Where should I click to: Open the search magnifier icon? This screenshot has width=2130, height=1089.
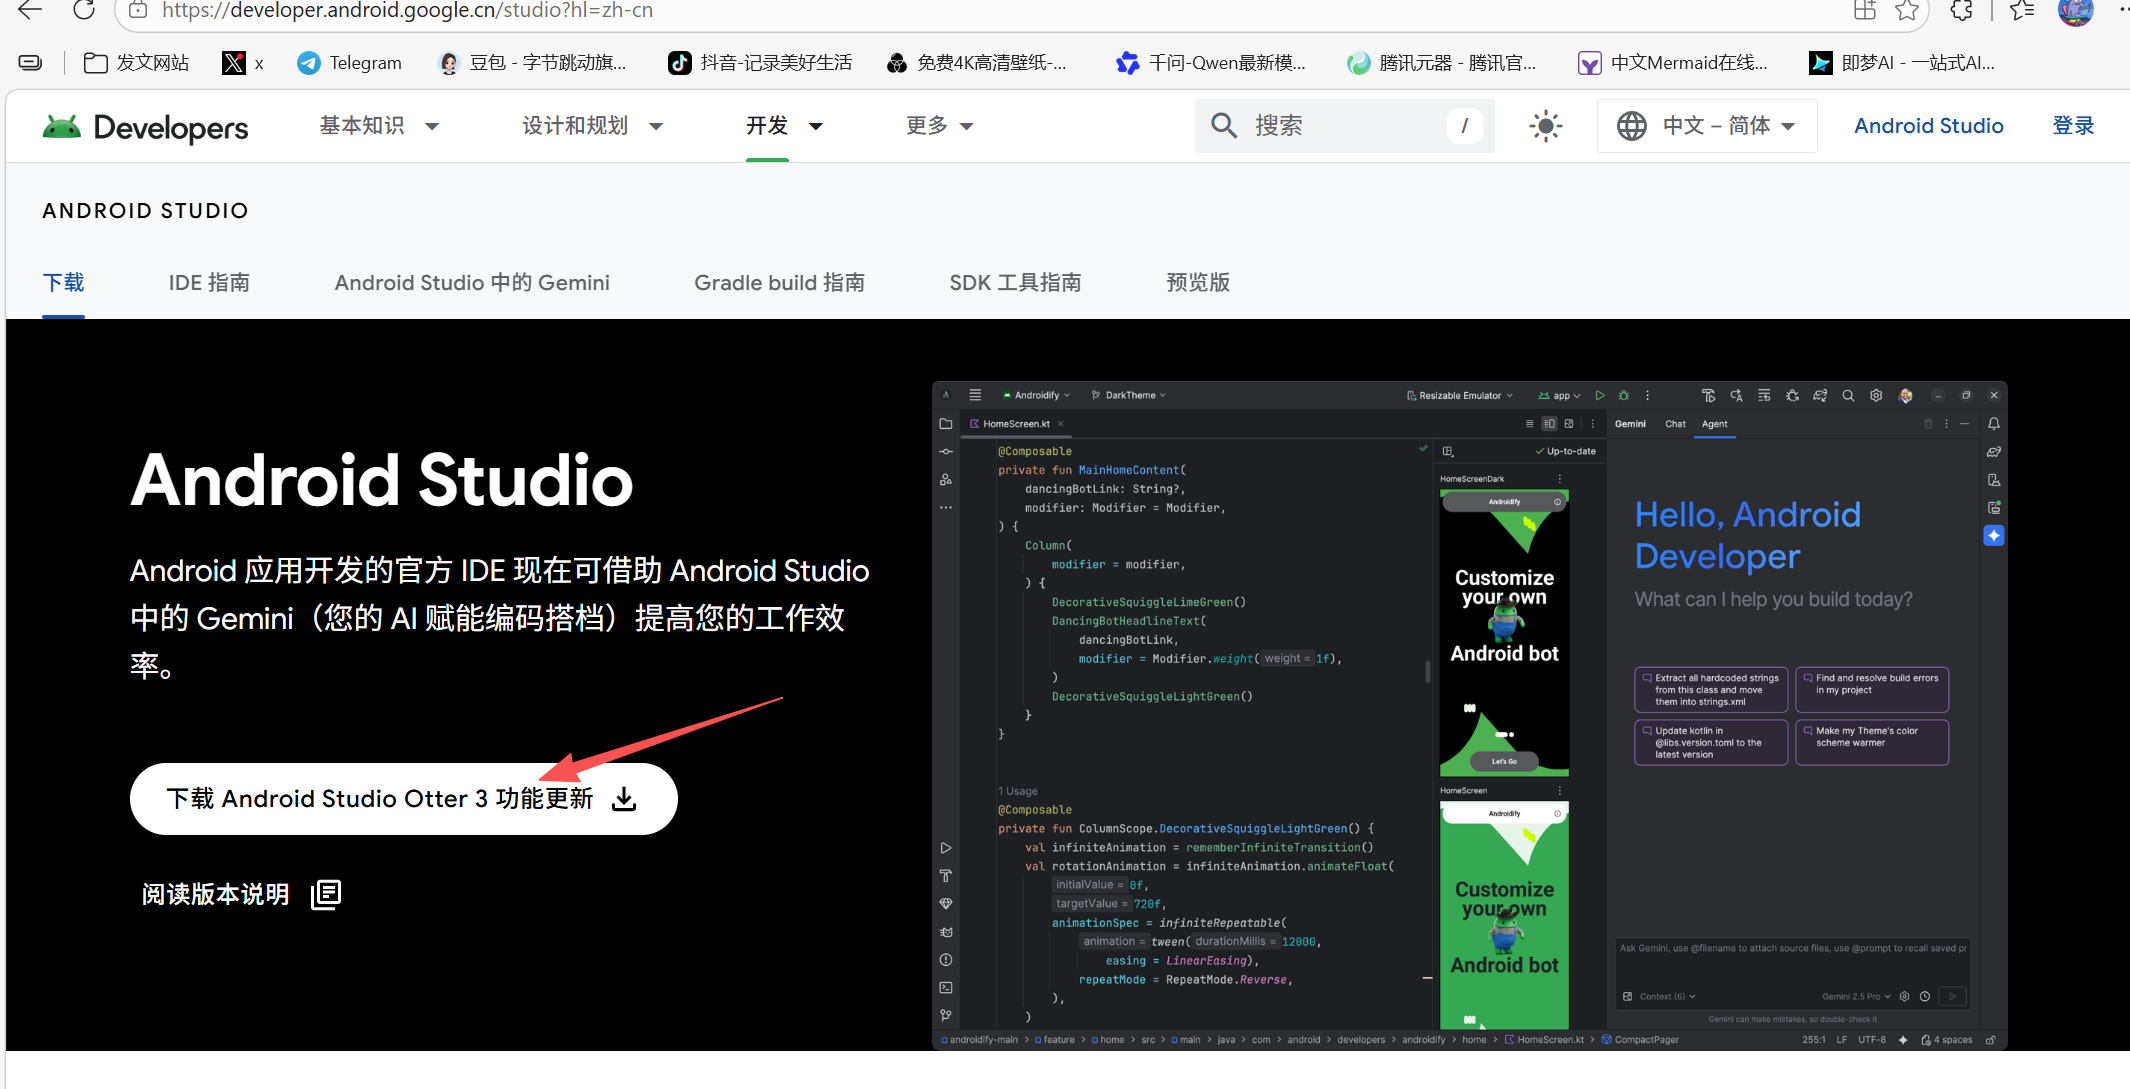coord(1222,125)
